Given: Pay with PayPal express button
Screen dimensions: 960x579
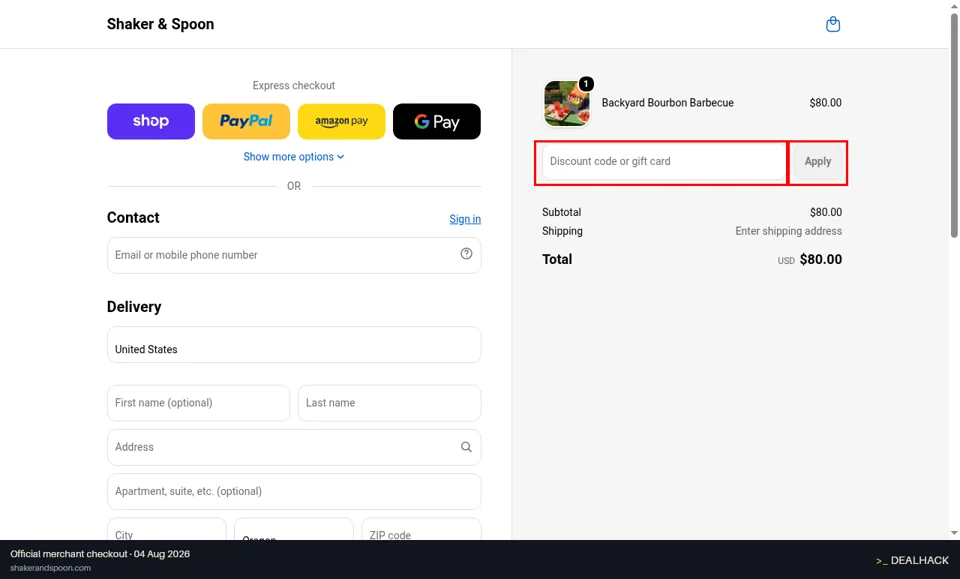Looking at the screenshot, I should tap(246, 121).
